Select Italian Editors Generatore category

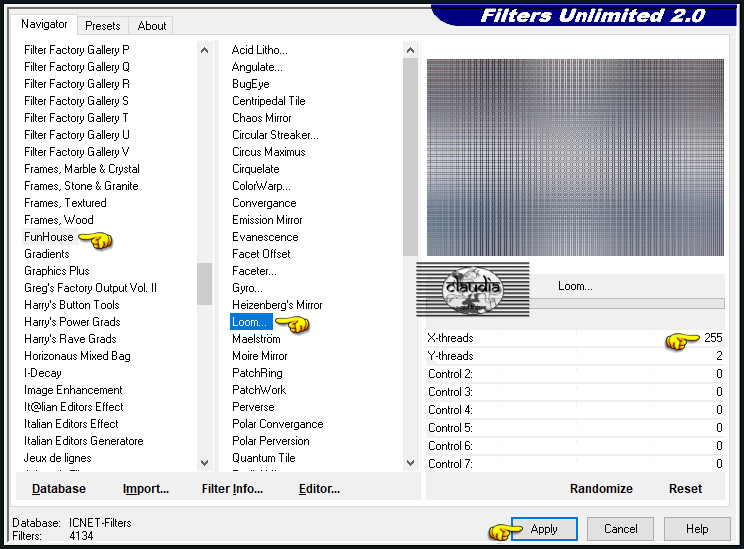84,441
